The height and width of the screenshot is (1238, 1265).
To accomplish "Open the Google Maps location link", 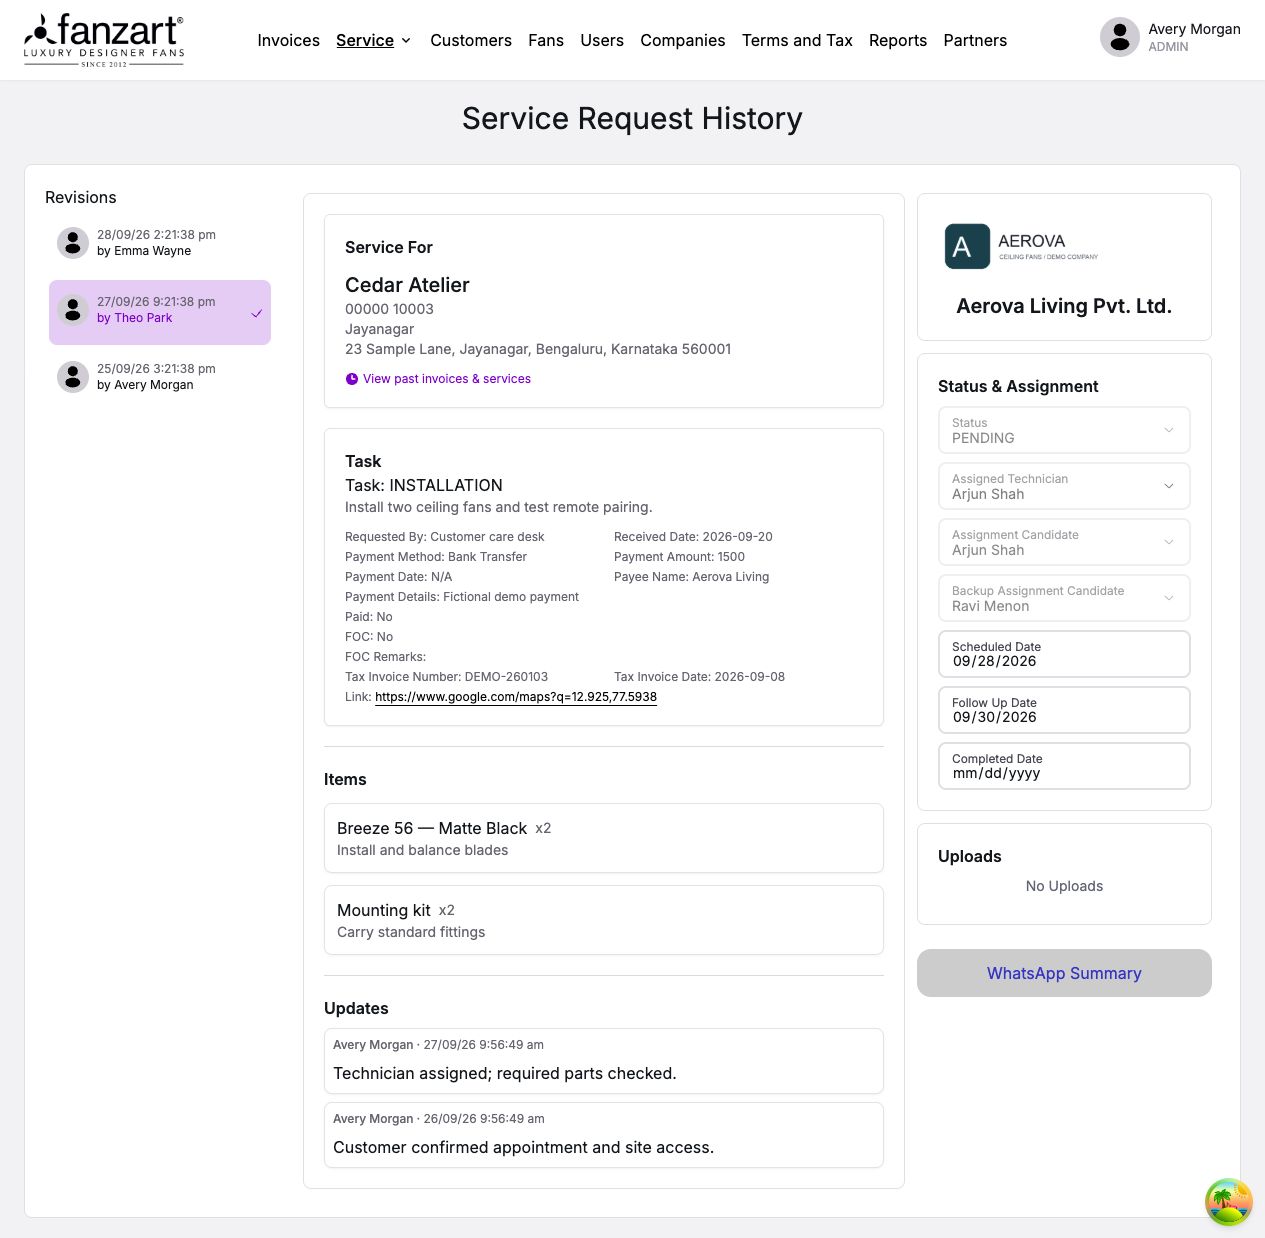I will pos(516,697).
